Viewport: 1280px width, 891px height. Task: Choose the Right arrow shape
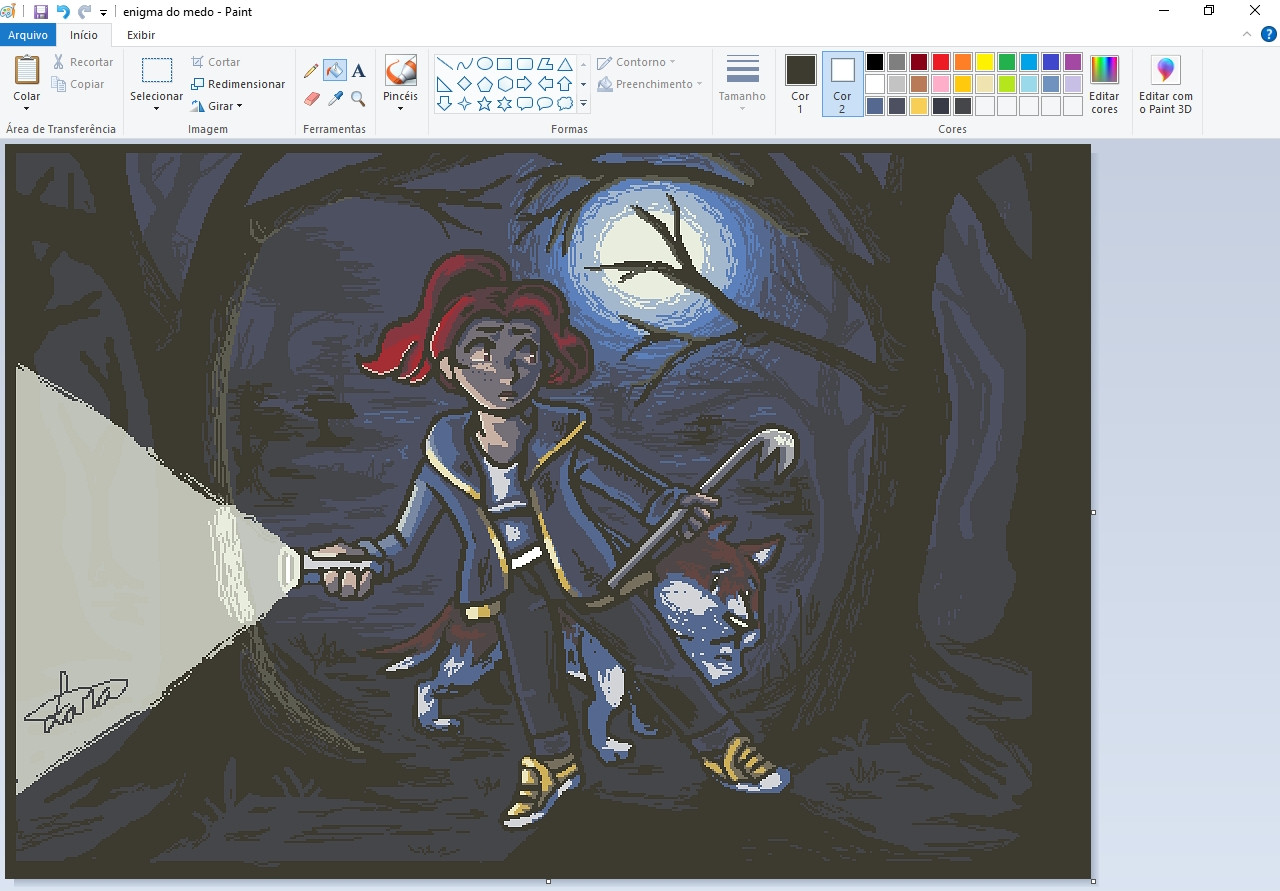pos(525,84)
